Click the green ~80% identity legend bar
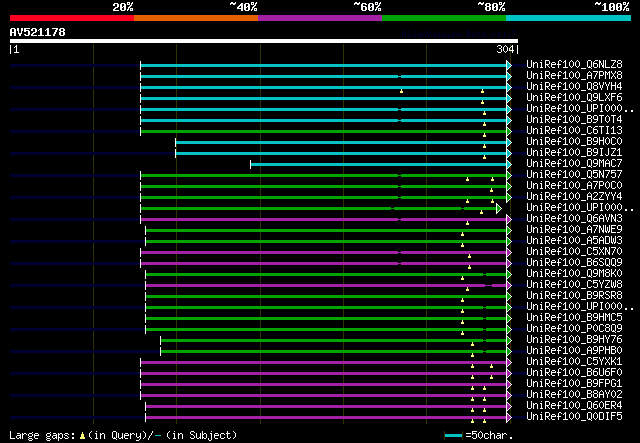 444,18
